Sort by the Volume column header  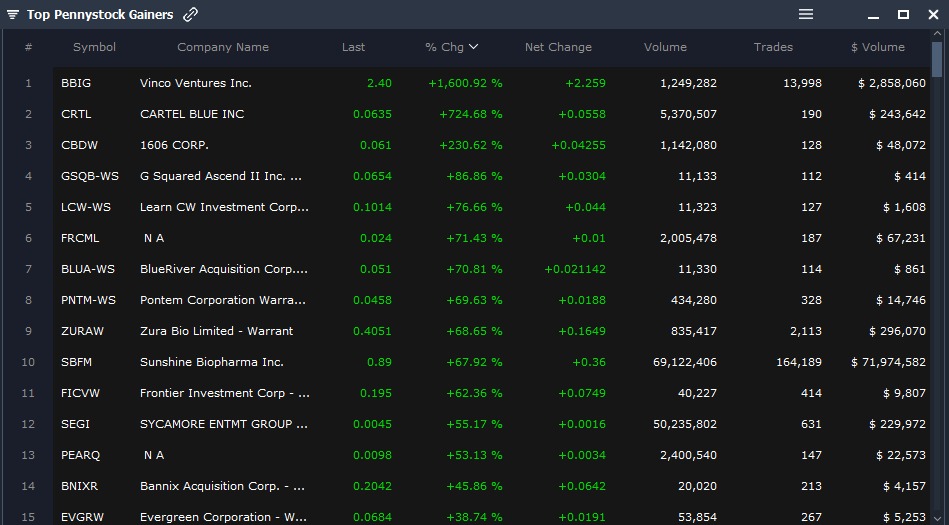tap(665, 47)
